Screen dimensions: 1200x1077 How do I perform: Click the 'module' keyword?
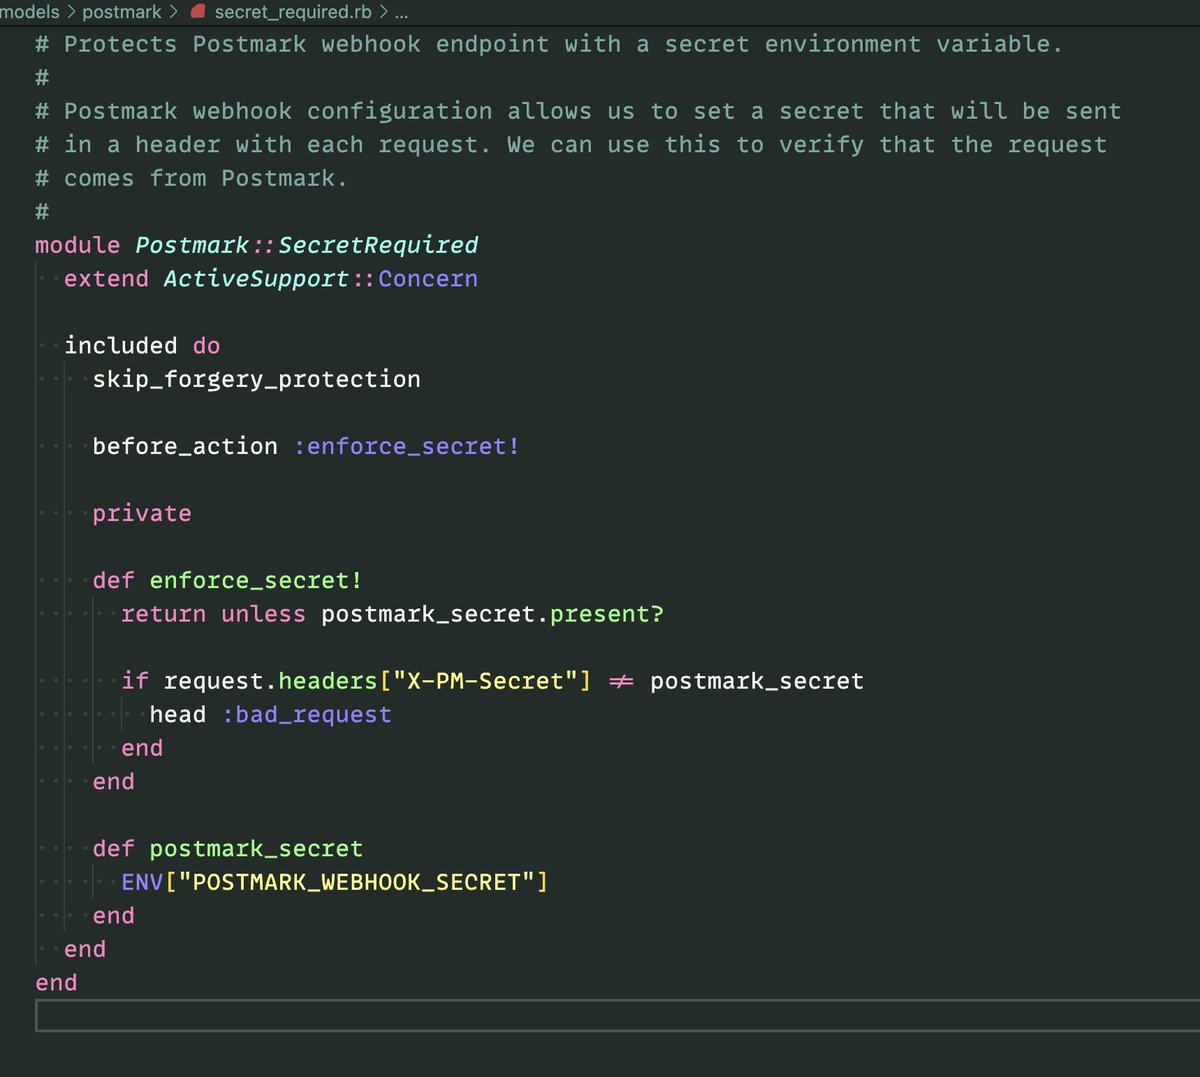click(78, 245)
